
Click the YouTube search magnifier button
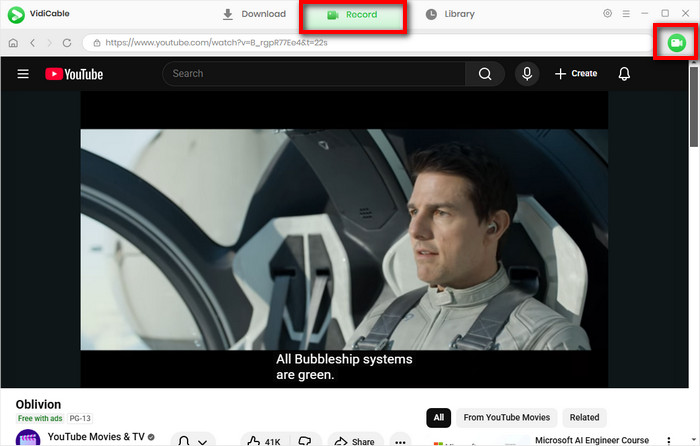point(485,74)
